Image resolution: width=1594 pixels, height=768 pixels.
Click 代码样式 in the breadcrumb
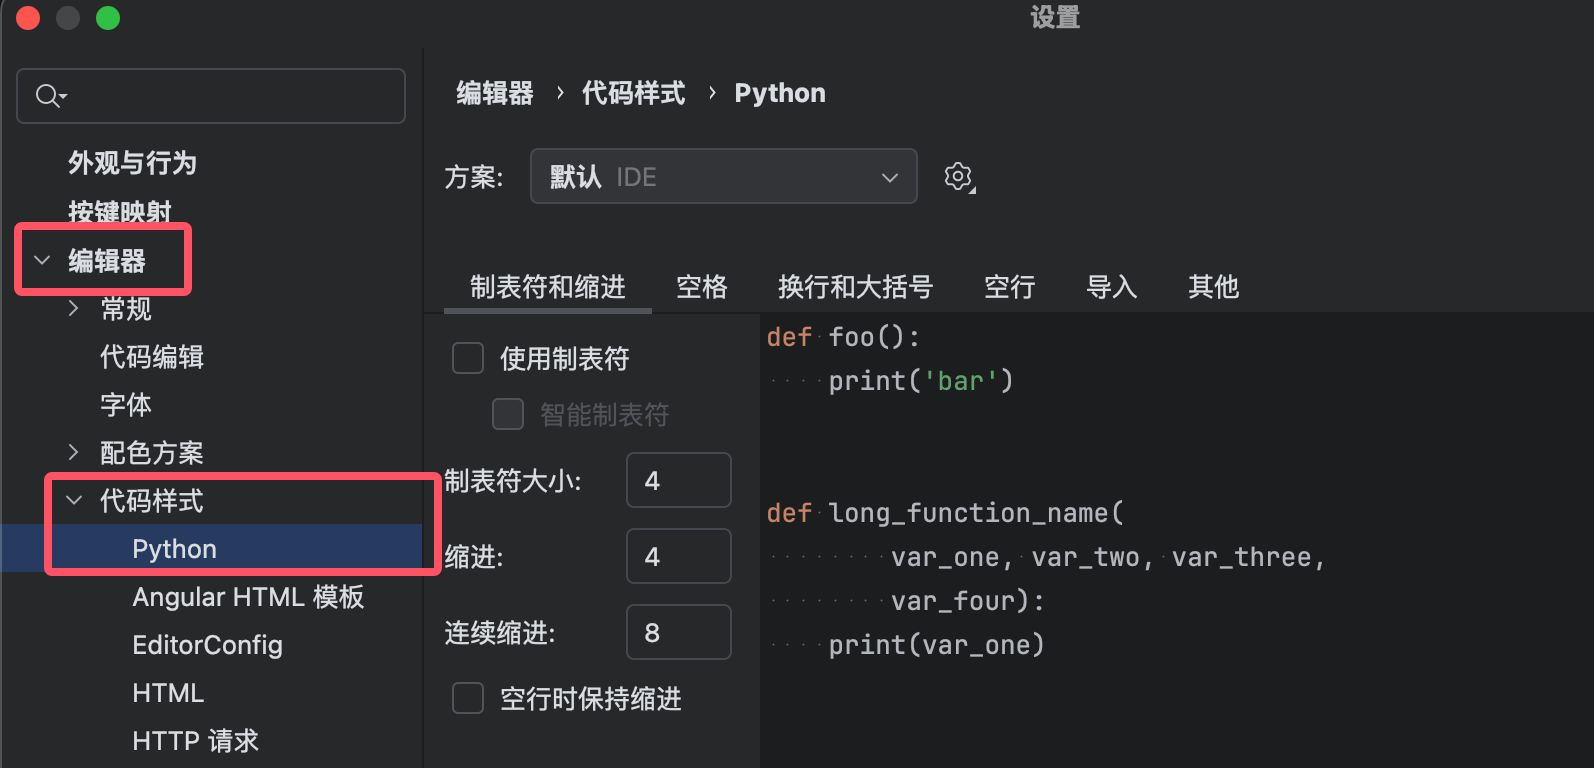point(633,93)
